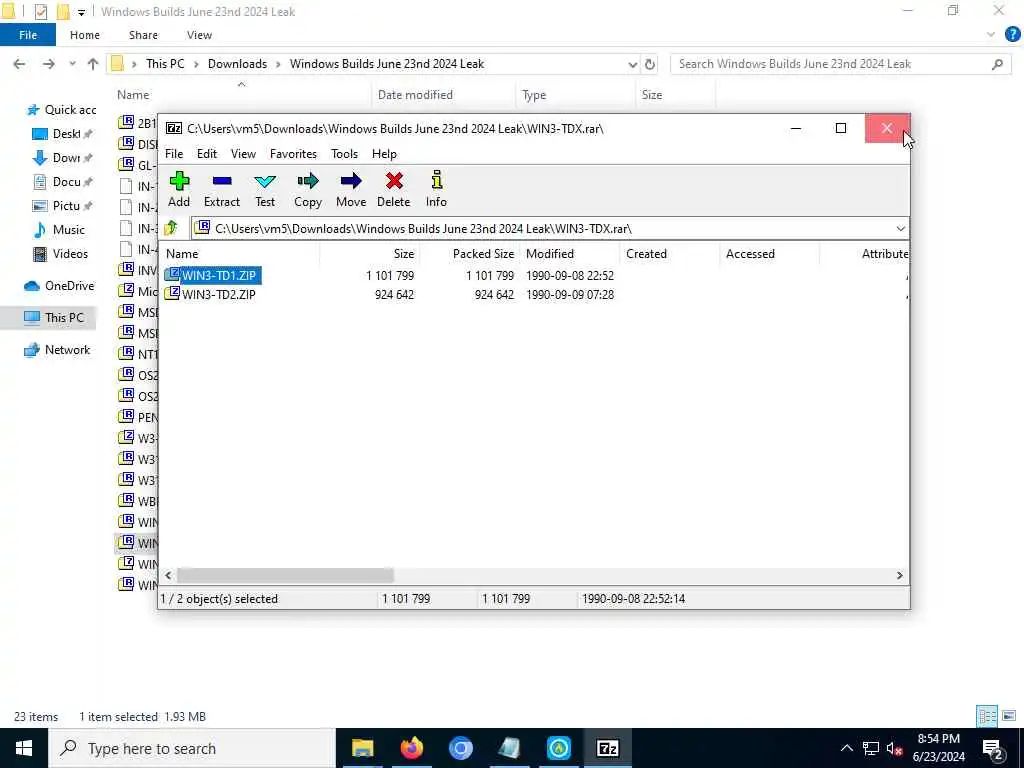Refresh the Explorer folder view
Viewport: 1024px width, 768px height.
click(x=650, y=64)
